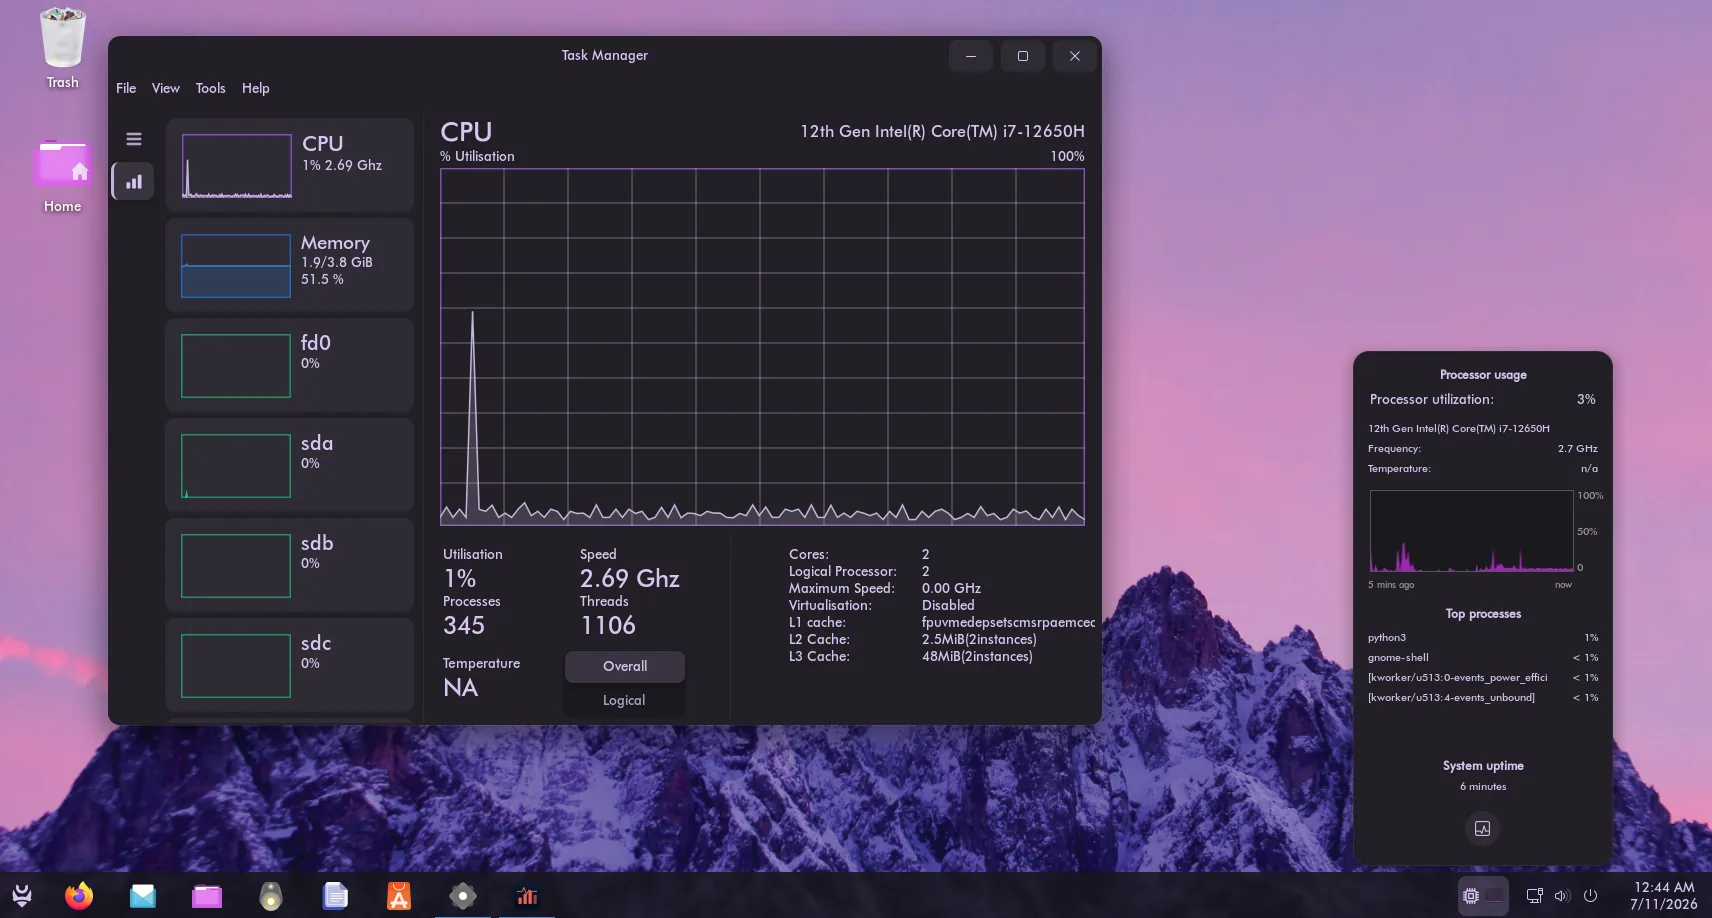
Task: Click the CPU utilisation graph
Action: [x=762, y=347]
